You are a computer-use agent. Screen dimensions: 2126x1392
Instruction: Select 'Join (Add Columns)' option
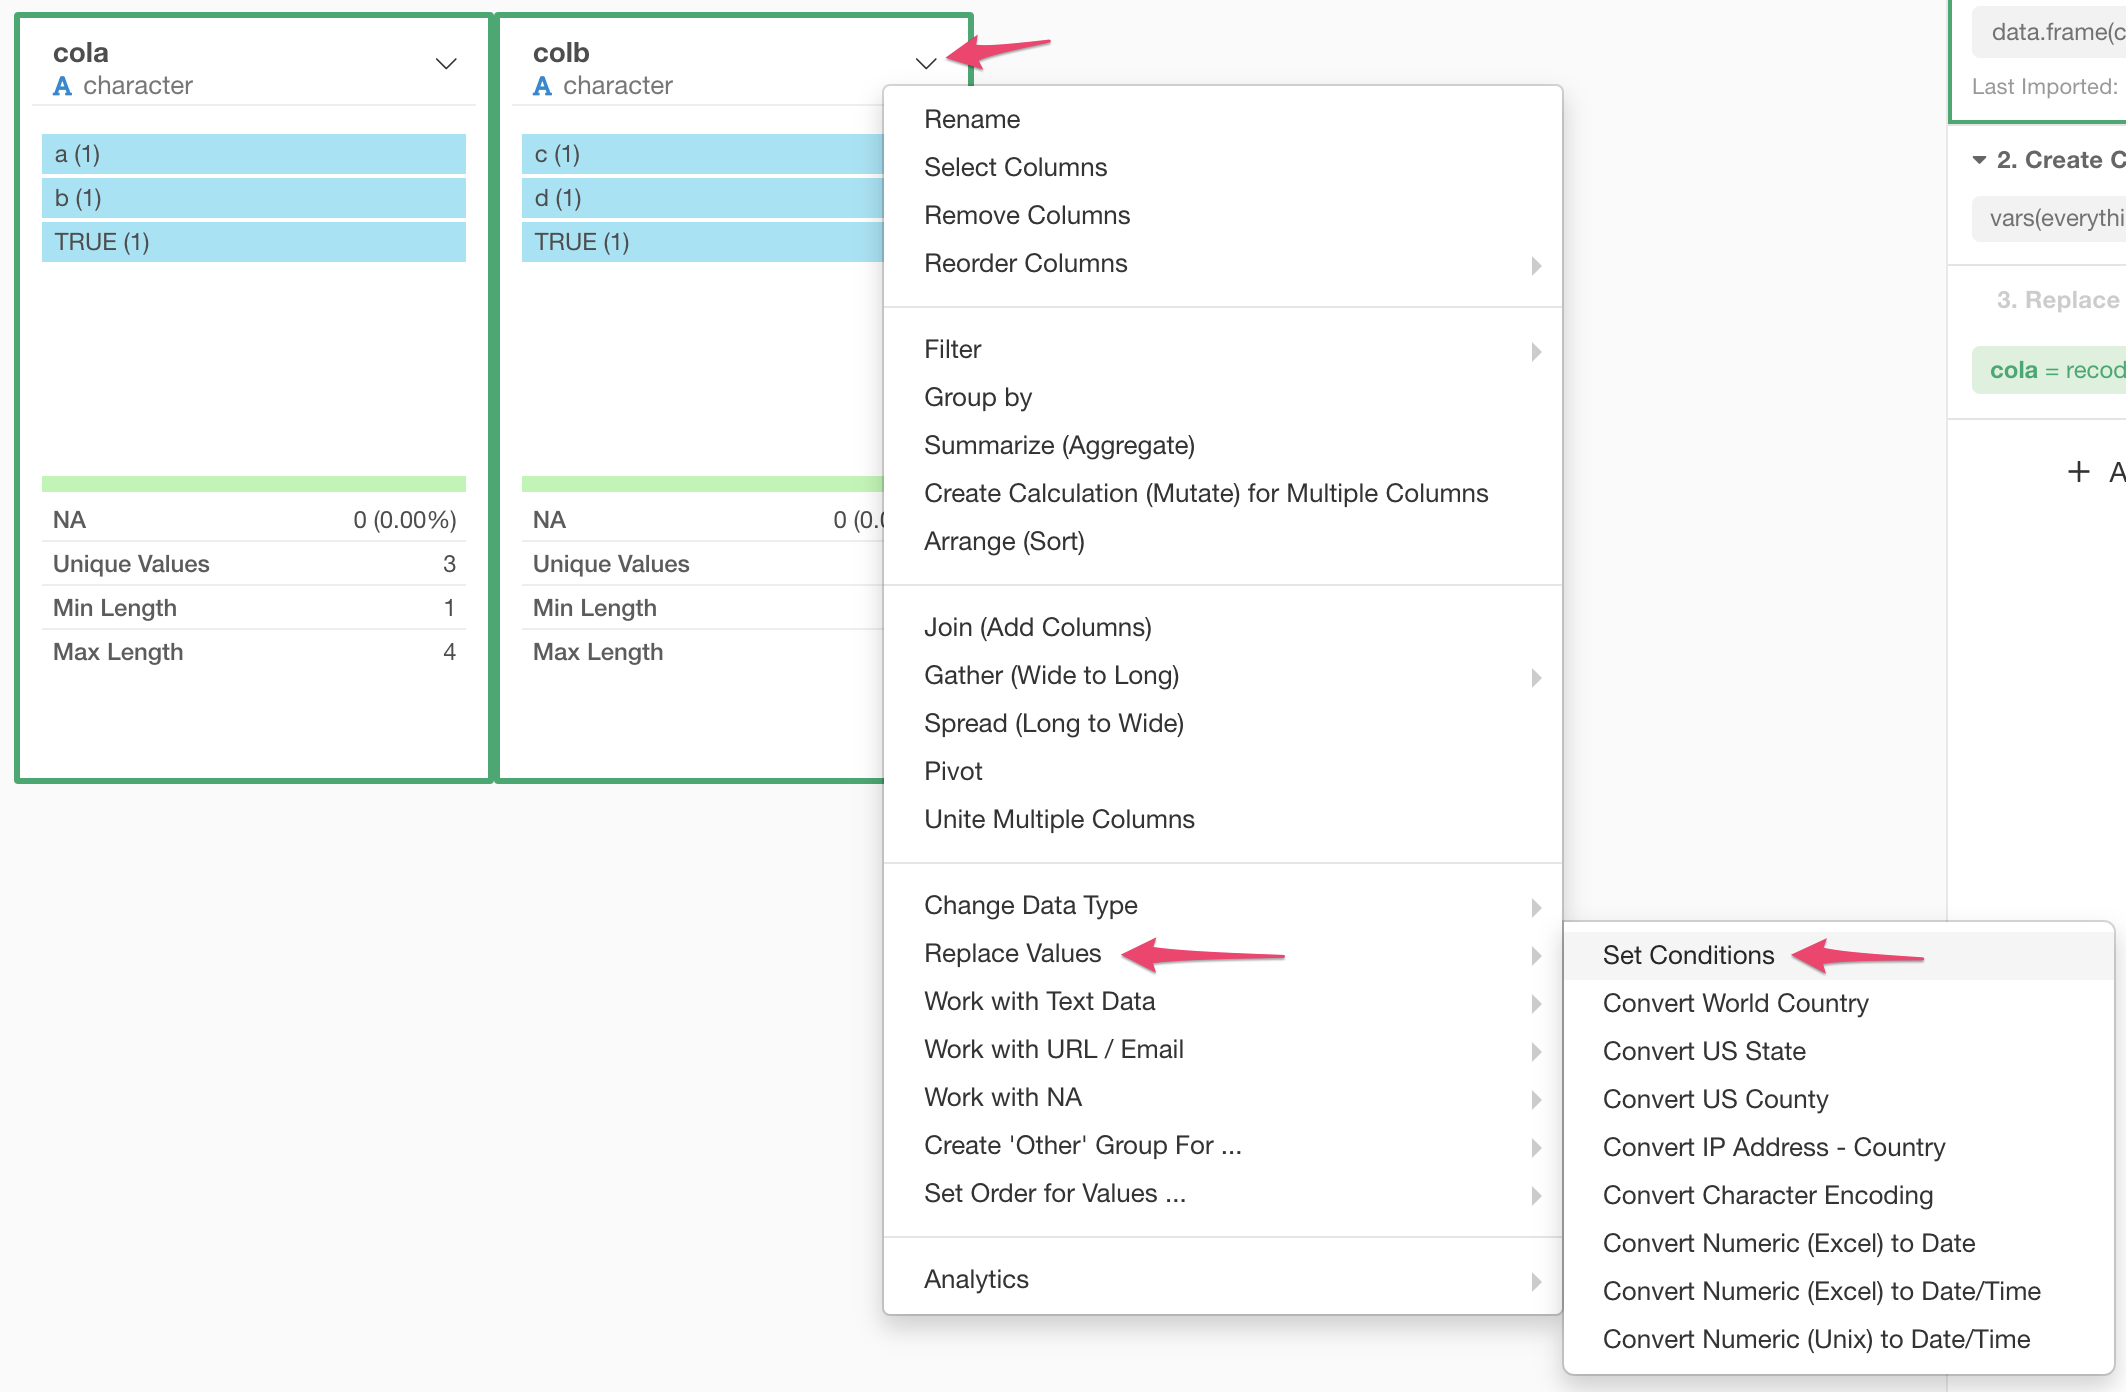click(1037, 627)
